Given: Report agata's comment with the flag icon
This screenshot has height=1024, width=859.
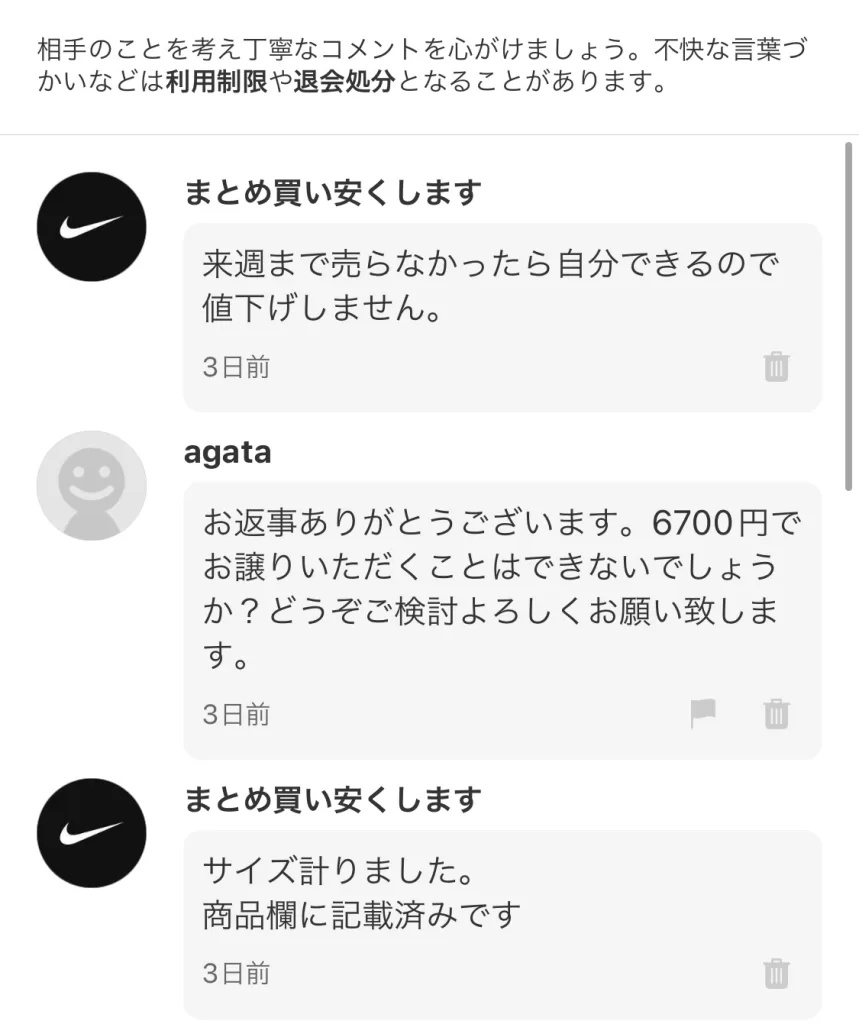Looking at the screenshot, I should (x=704, y=713).
